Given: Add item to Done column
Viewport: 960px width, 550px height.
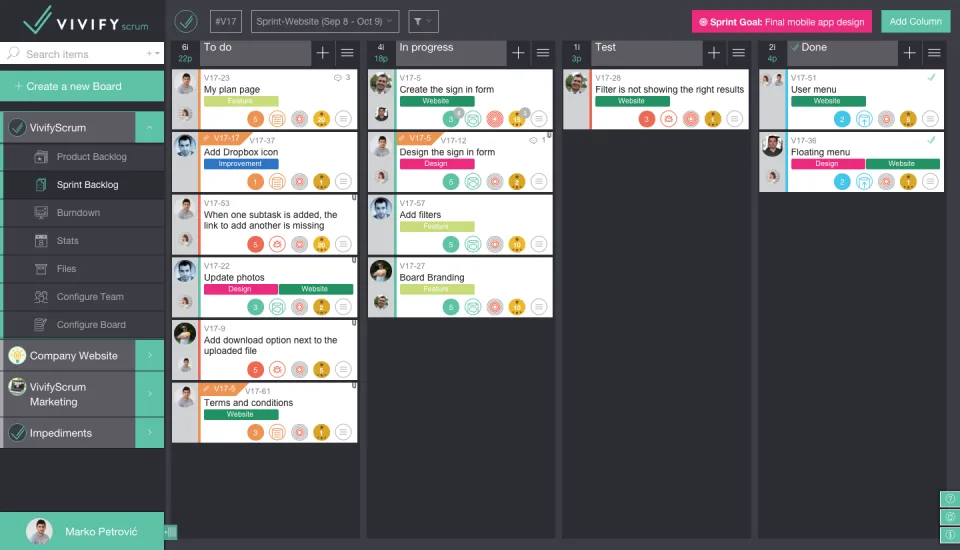Looking at the screenshot, I should [x=910, y=53].
